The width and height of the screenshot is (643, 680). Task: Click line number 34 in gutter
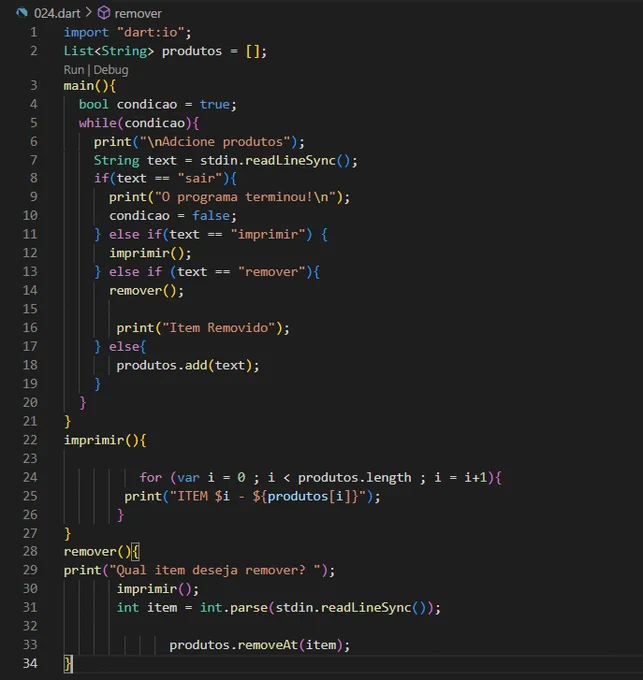click(30, 663)
